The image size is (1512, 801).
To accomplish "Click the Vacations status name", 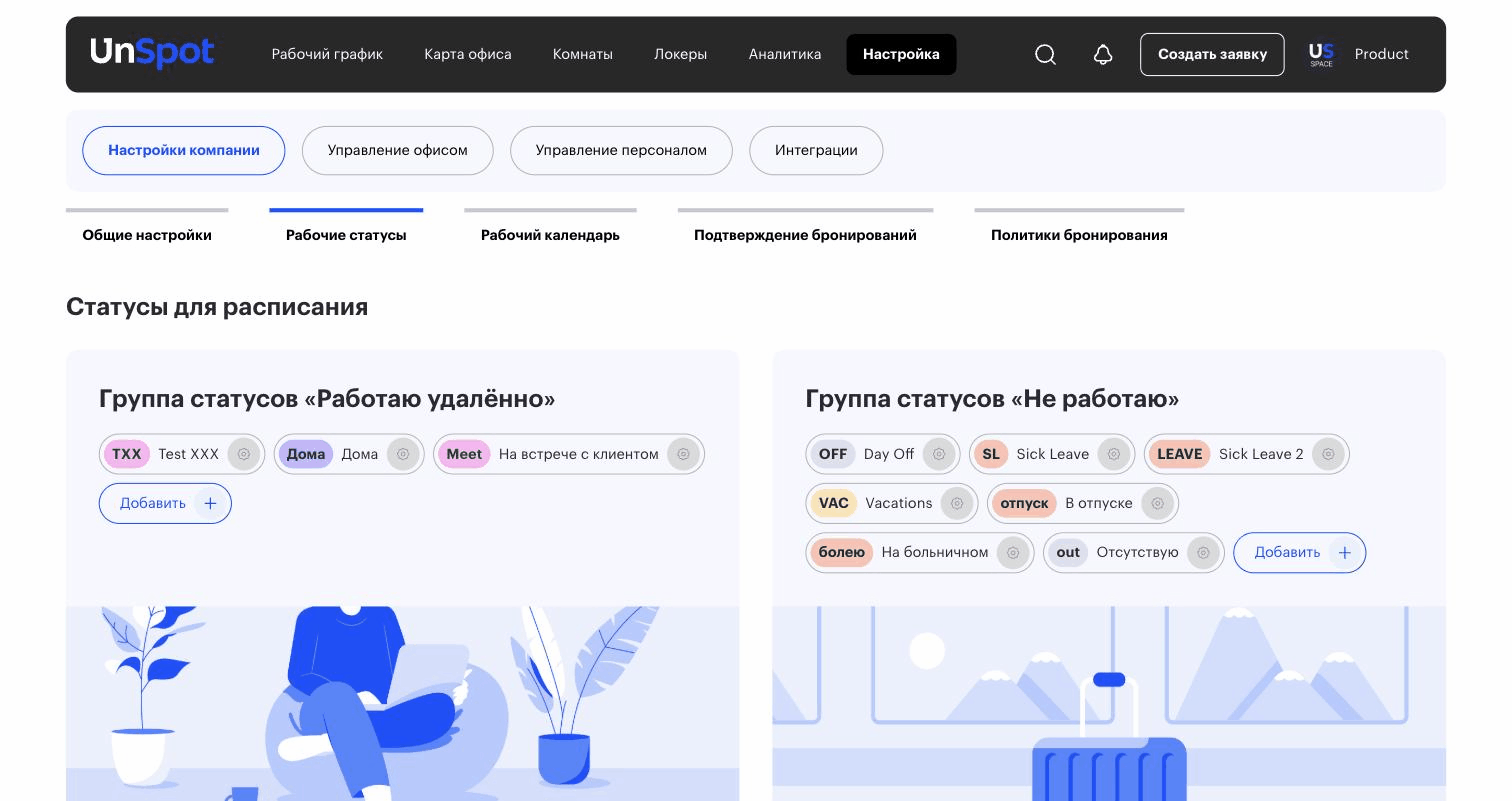I will click(x=899, y=503).
